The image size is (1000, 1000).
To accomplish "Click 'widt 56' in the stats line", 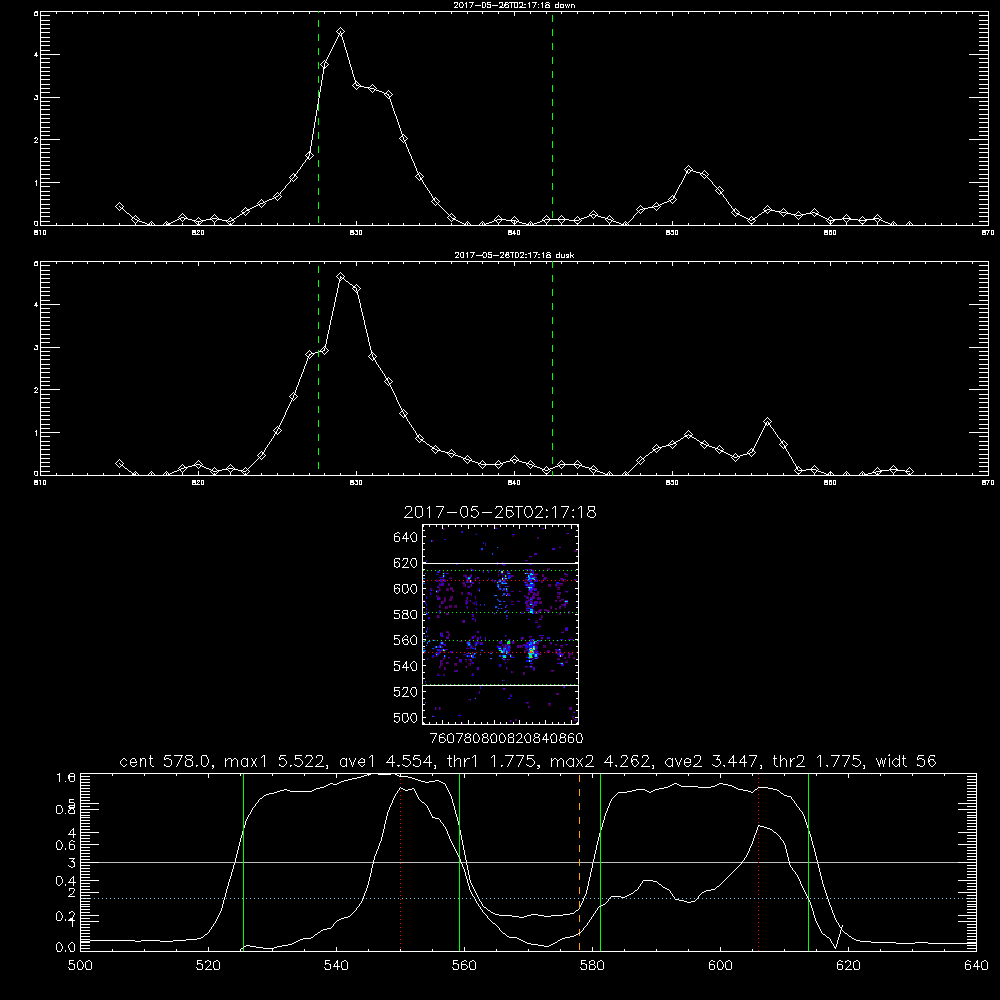I will pyautogui.click(x=906, y=761).
